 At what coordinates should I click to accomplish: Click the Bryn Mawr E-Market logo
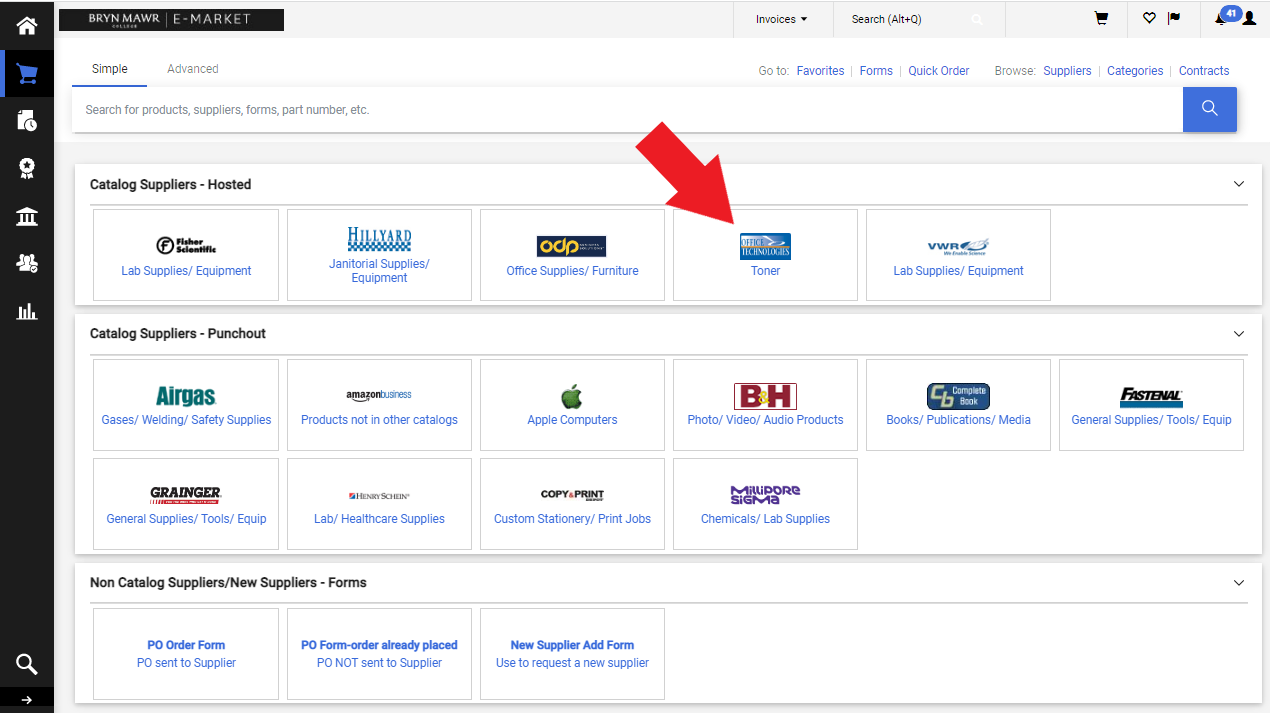pyautogui.click(x=171, y=19)
